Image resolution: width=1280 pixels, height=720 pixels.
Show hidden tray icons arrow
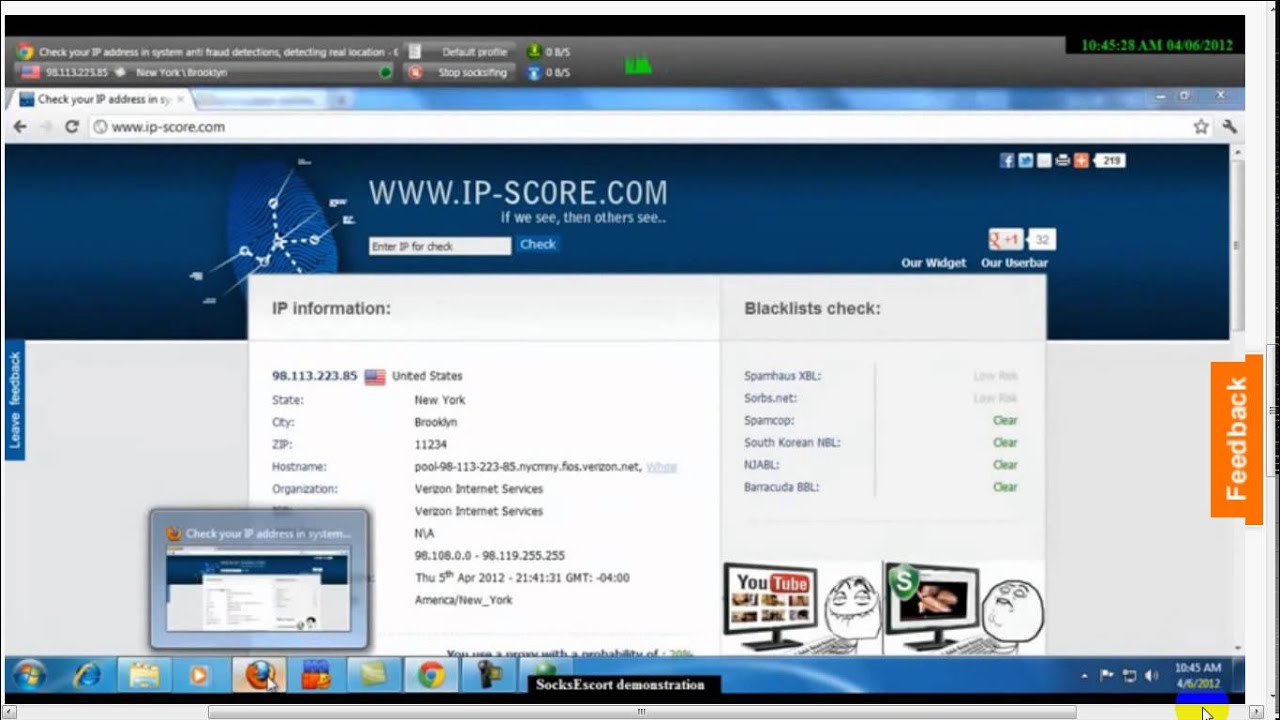point(1085,676)
